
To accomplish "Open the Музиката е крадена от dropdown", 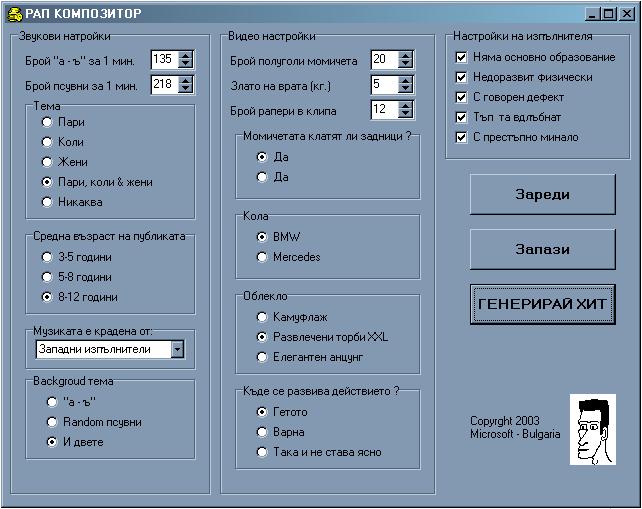I will click(x=177, y=349).
